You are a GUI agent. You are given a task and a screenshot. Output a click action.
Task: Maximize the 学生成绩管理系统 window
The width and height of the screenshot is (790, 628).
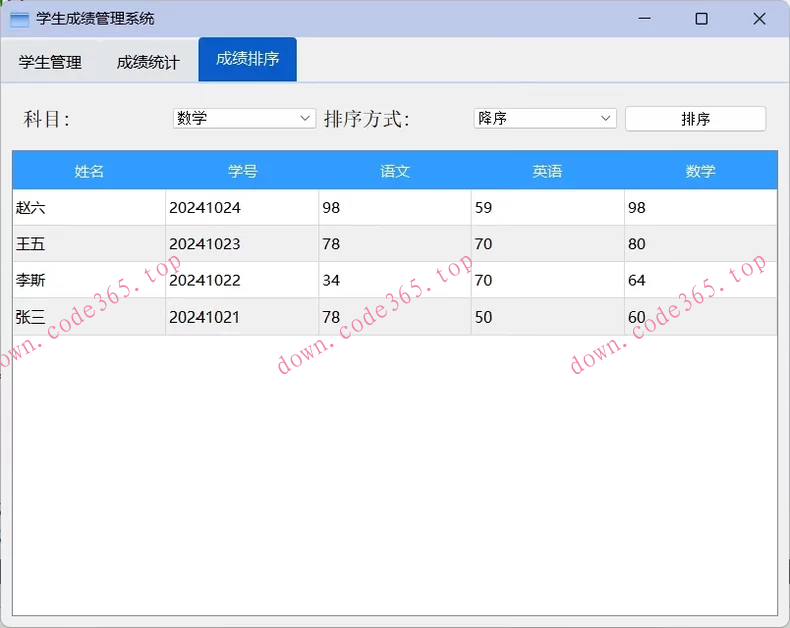(701, 19)
